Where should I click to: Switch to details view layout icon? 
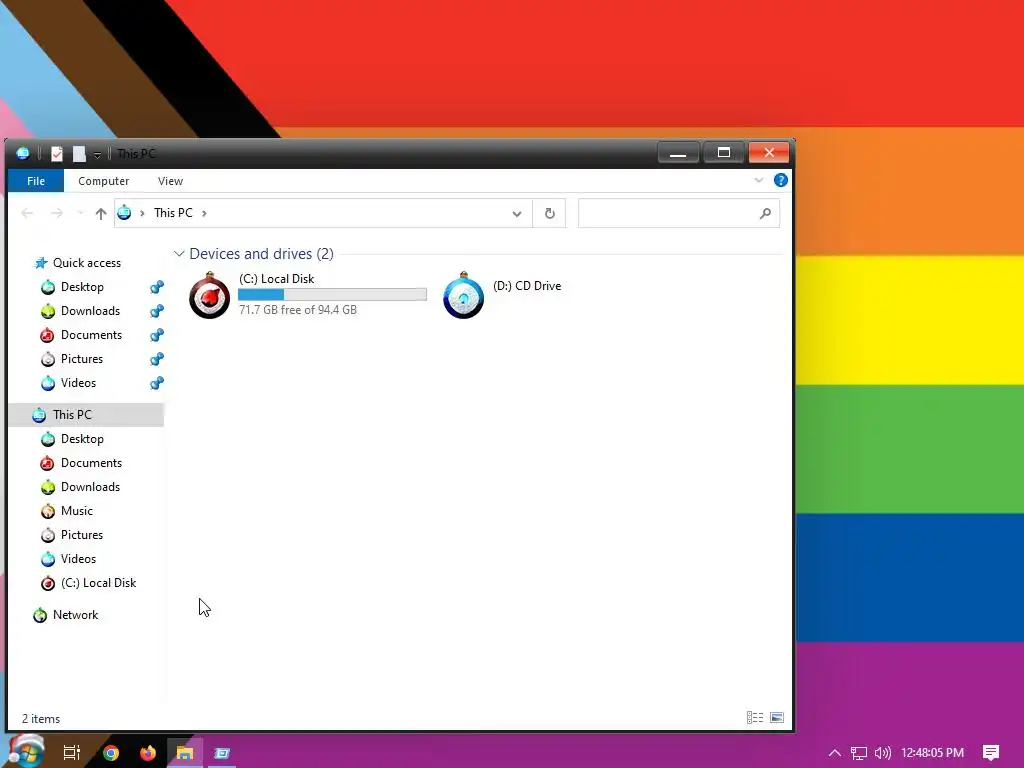pyautogui.click(x=755, y=718)
